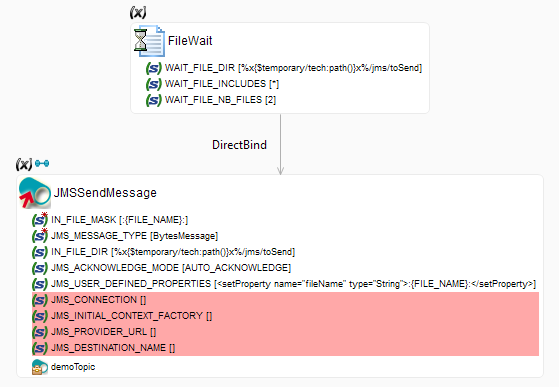Select IN_FILE_MASK [:{FILE_NAME}:] parameter text

pos(119,220)
